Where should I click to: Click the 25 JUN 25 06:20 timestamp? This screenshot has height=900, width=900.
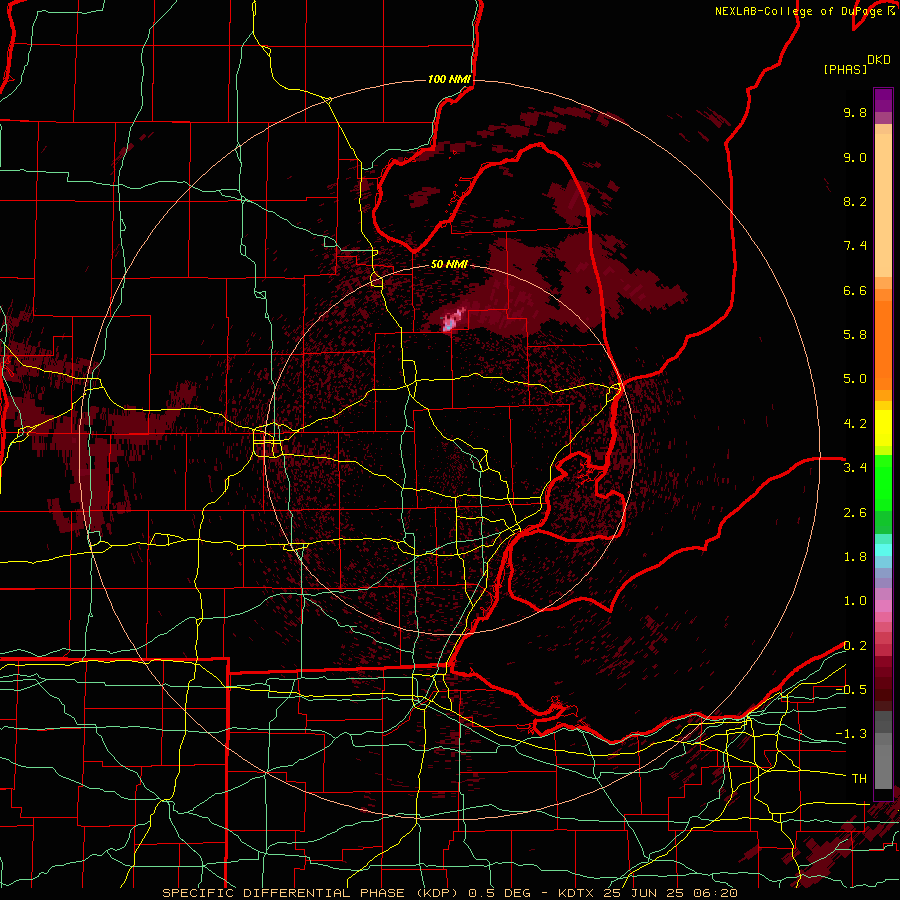(670, 893)
